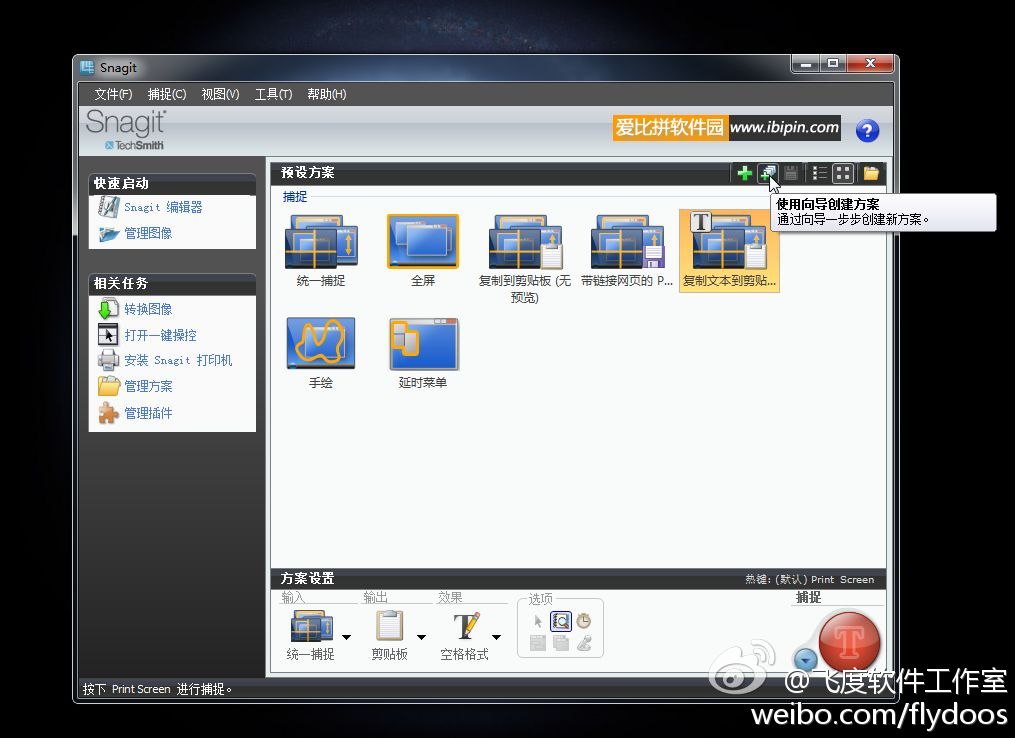Launch Snagit 编辑器 from quick launch

(163, 207)
